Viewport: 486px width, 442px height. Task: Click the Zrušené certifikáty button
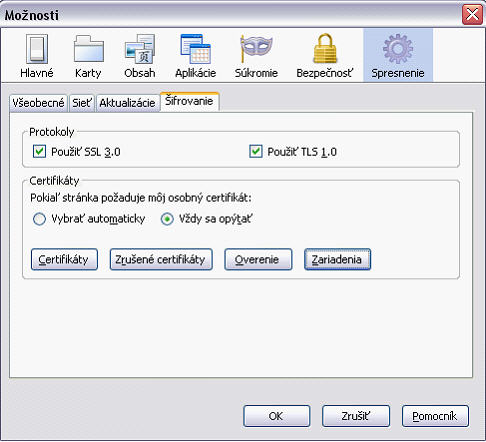click(x=161, y=259)
